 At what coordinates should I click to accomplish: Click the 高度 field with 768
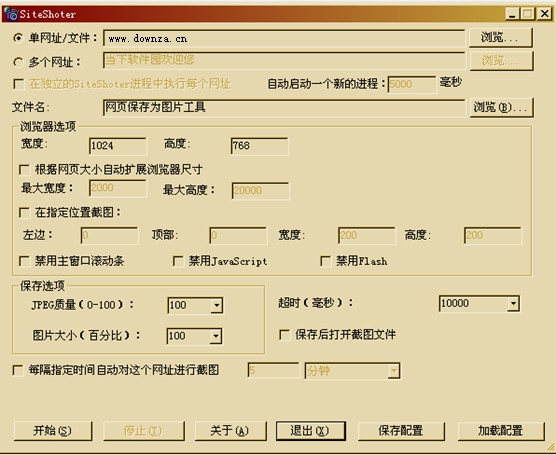(x=260, y=146)
